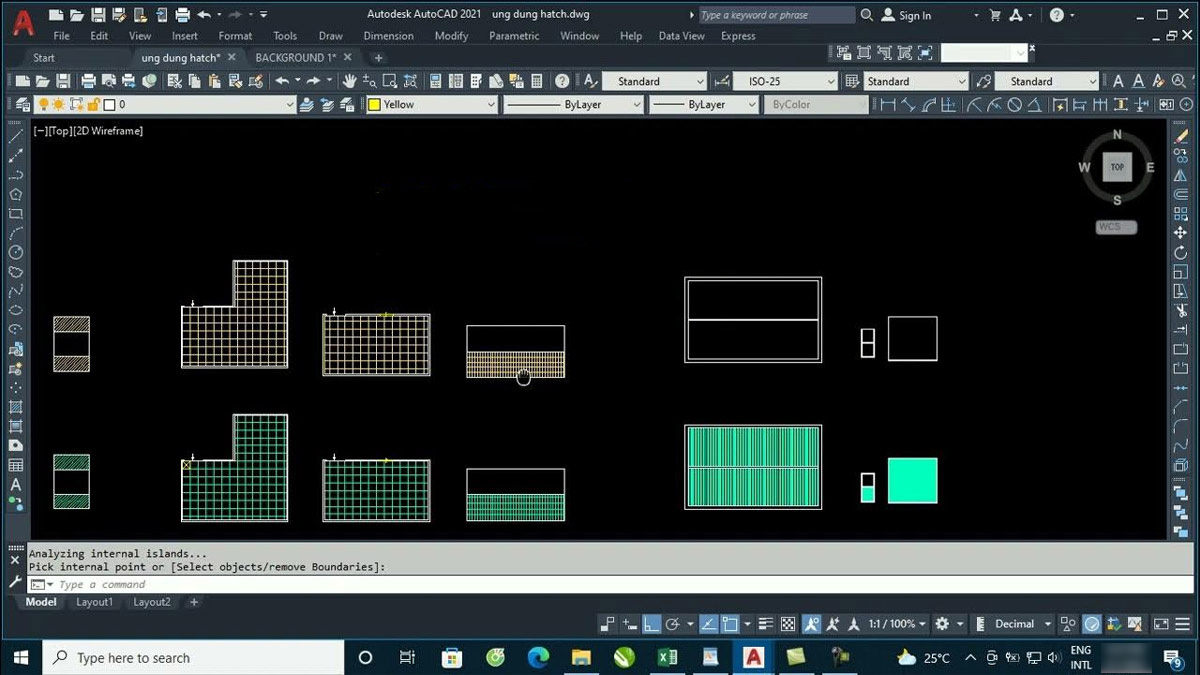Select the Rotate tool in Modify toolbar
The height and width of the screenshot is (675, 1200).
click(x=1182, y=252)
